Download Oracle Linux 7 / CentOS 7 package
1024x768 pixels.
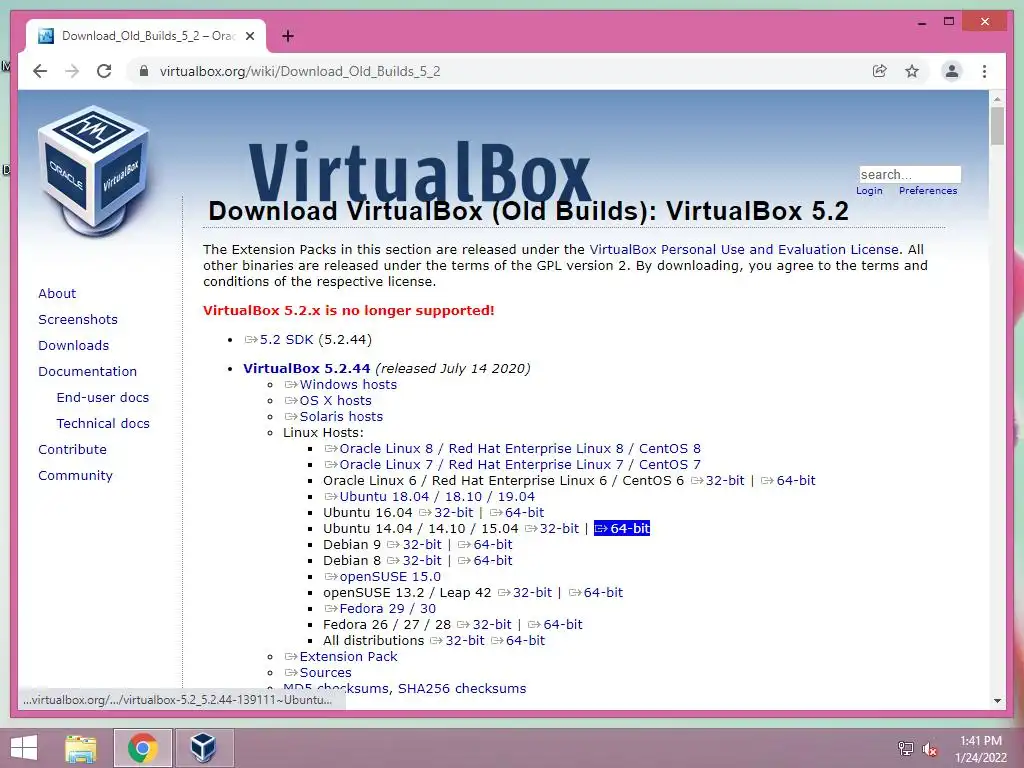click(513, 464)
